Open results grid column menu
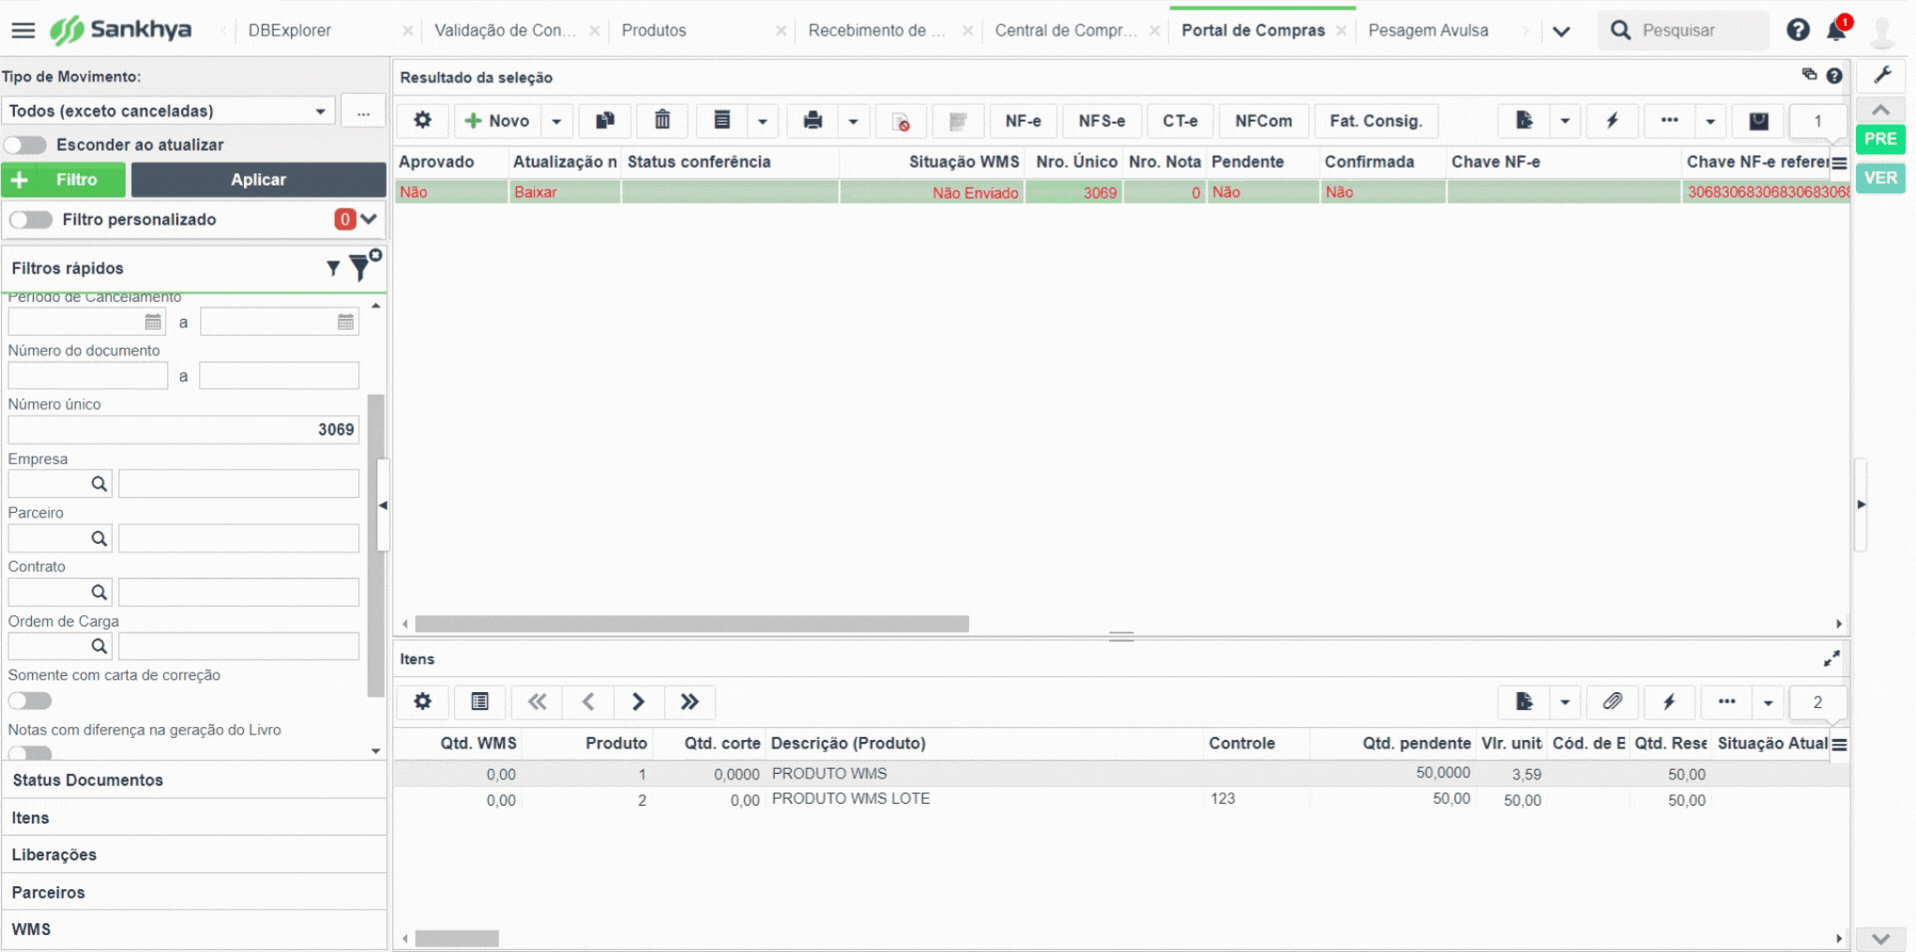The width and height of the screenshot is (1916, 952). (1839, 163)
